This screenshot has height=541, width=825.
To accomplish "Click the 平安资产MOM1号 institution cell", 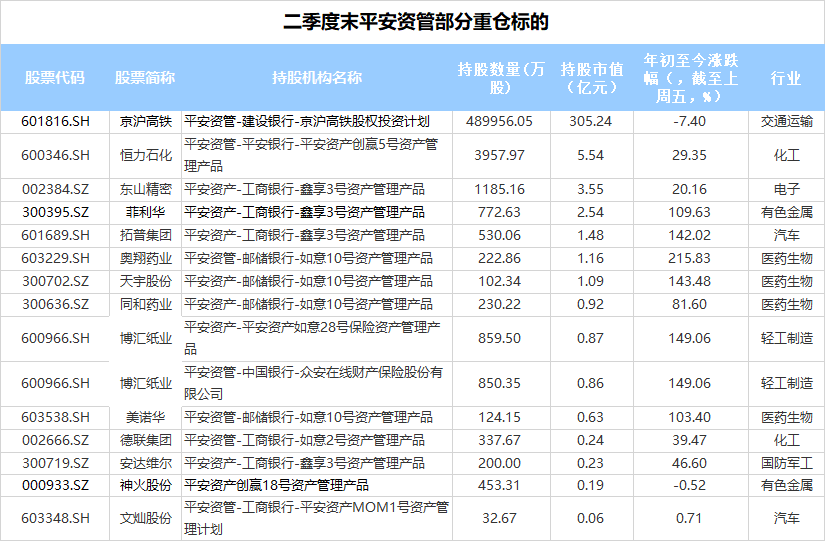I will pos(316,519).
